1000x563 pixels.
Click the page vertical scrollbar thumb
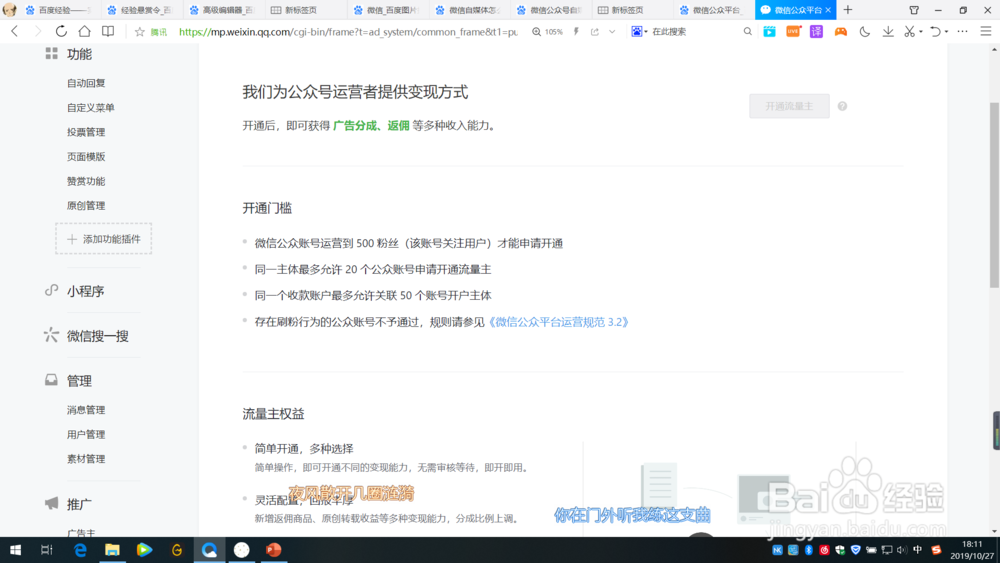click(994, 194)
